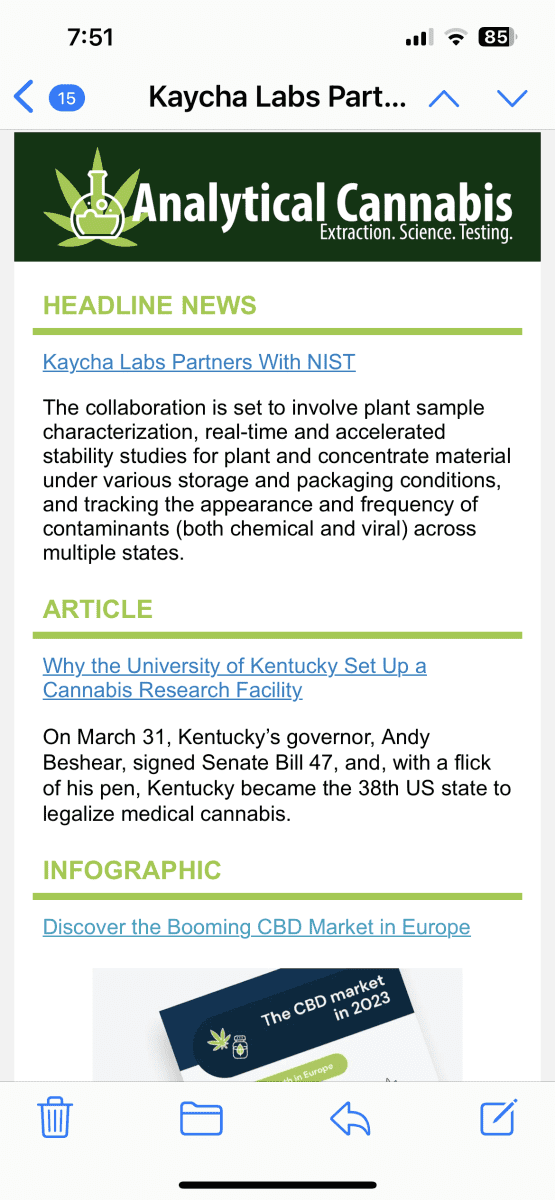Image resolution: width=555 pixels, height=1200 pixels.
Task: Tap the email subject title Kaycha Labs Part...
Action: pyautogui.click(x=278, y=98)
